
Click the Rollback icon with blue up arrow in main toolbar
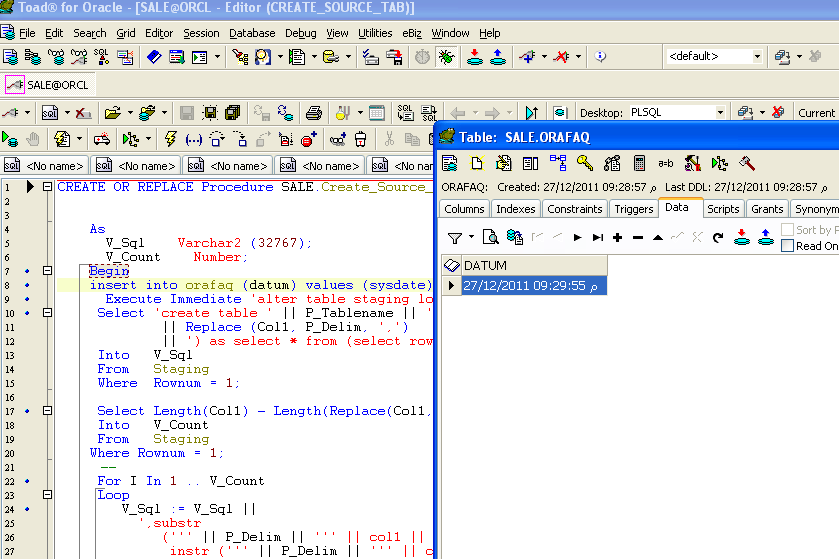point(498,56)
